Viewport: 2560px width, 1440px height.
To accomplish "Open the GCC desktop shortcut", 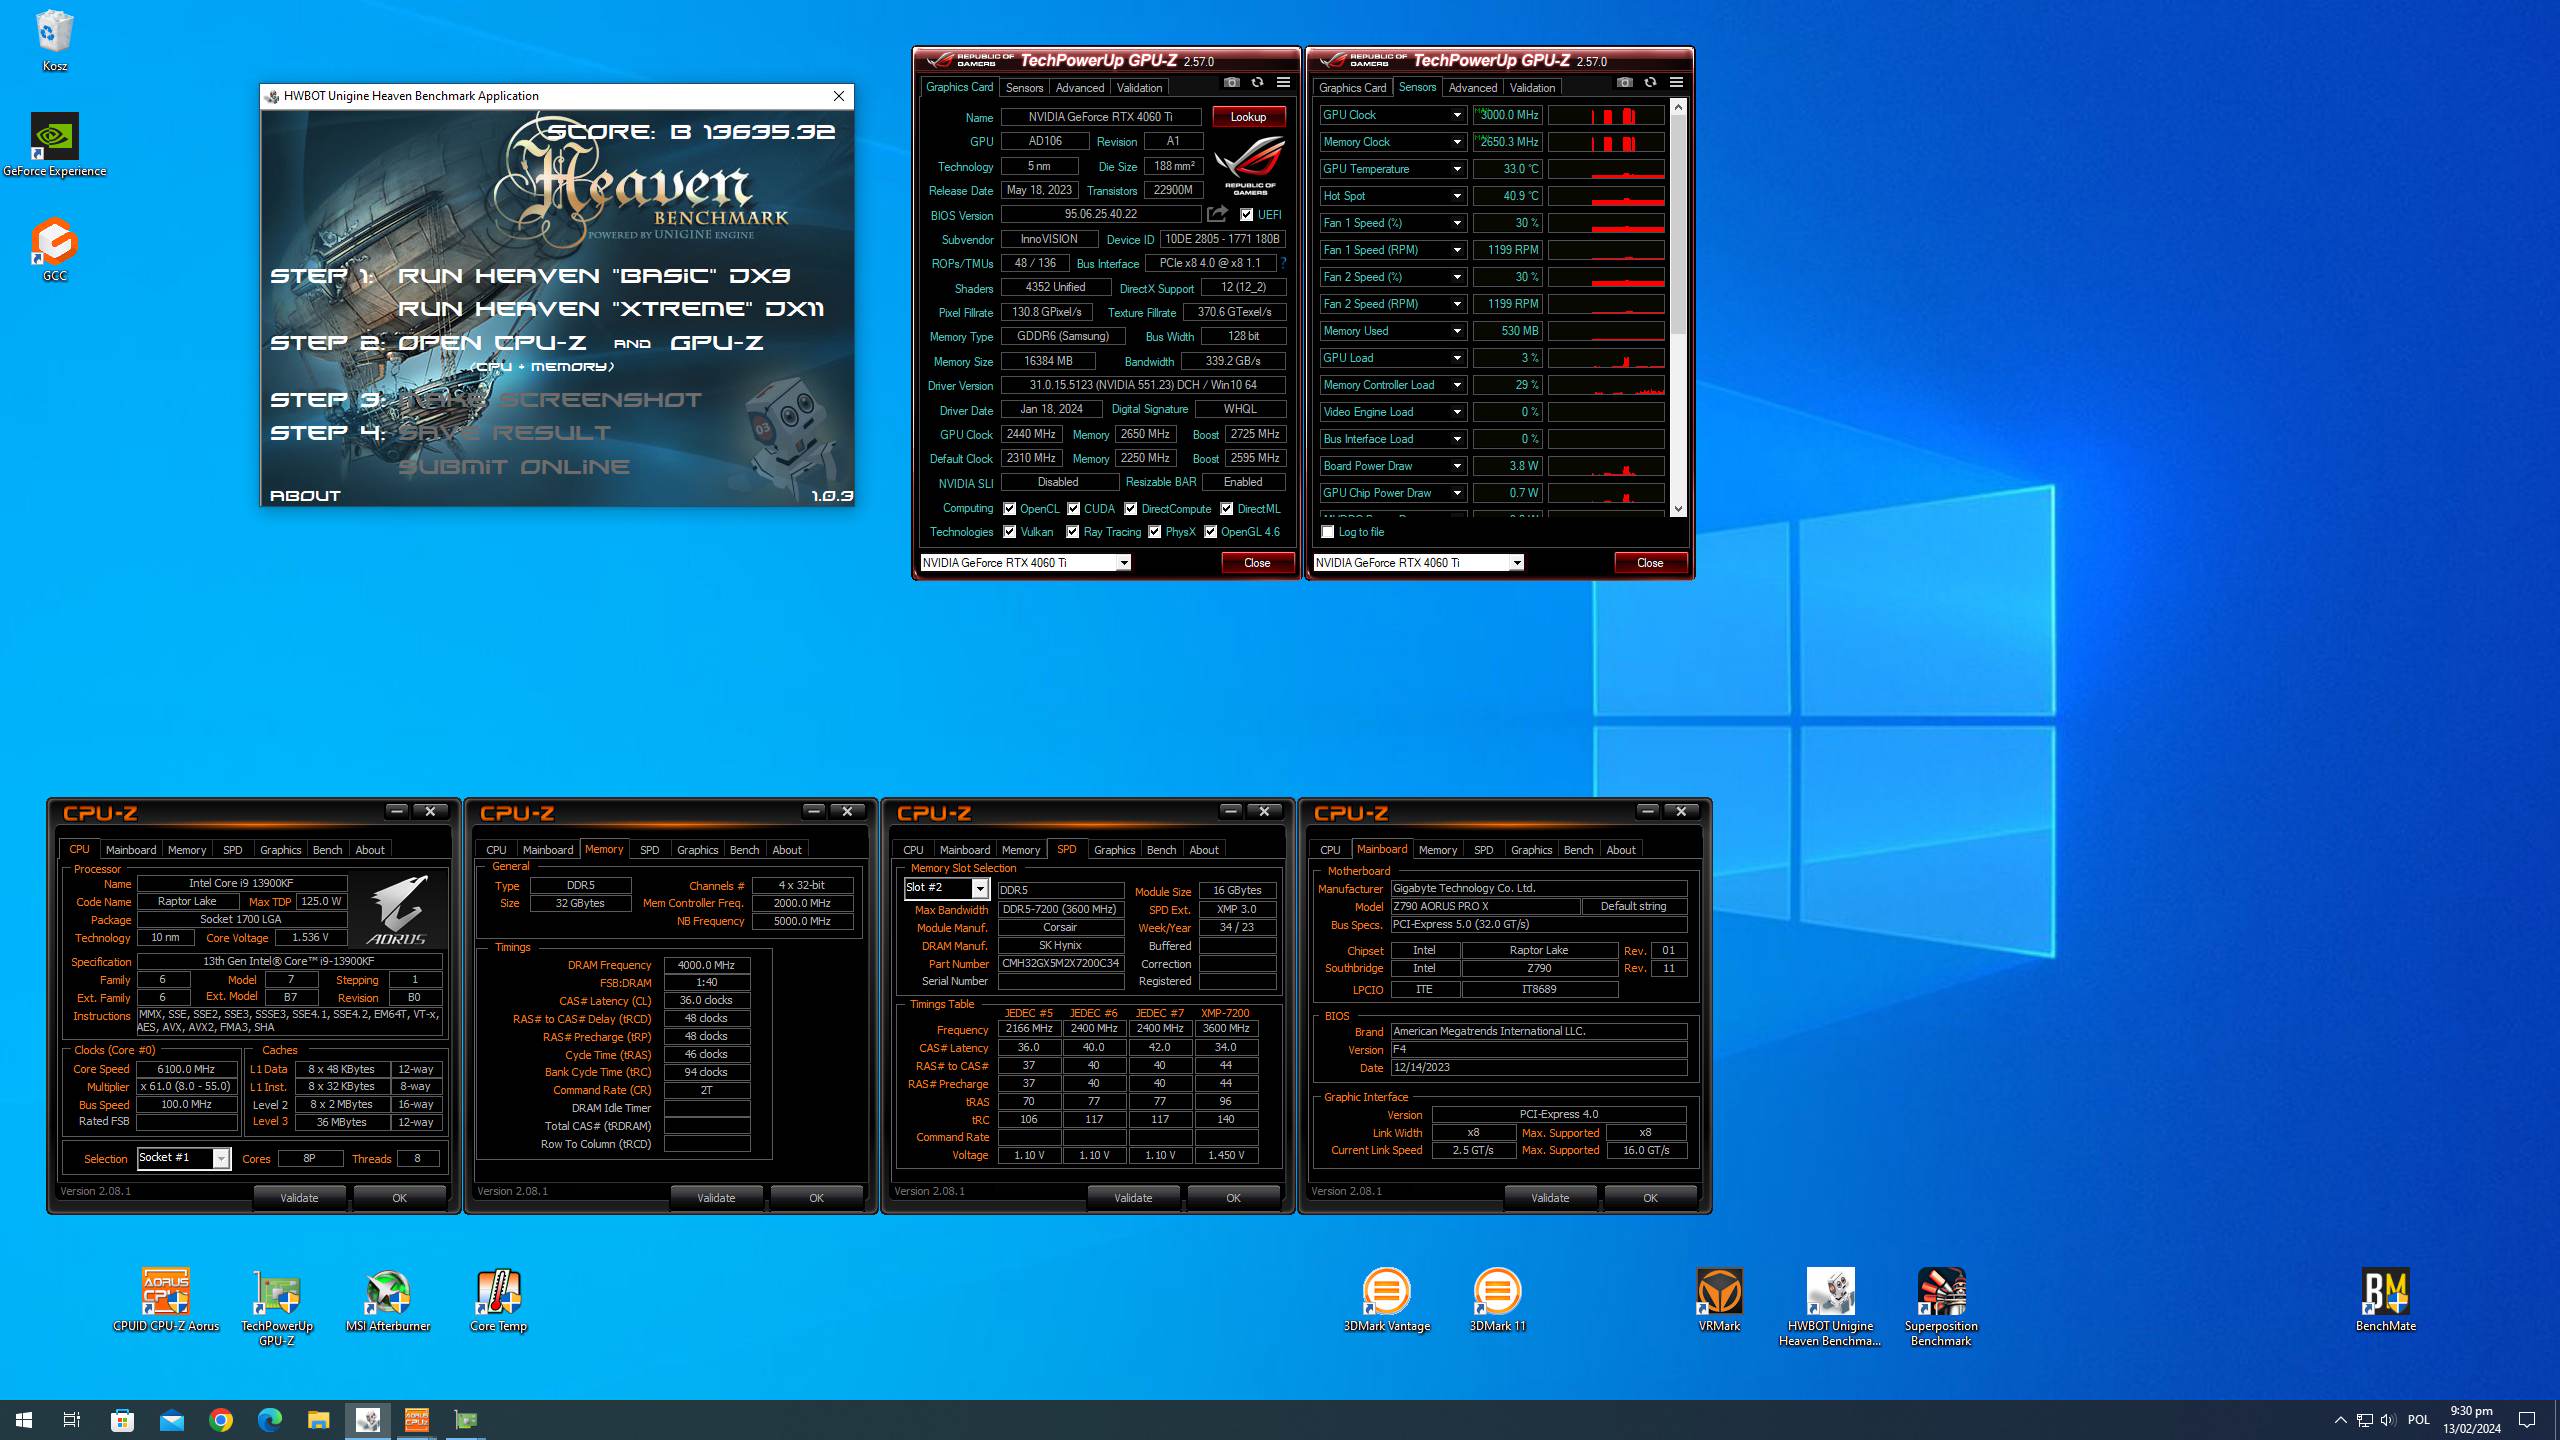I will (x=54, y=250).
